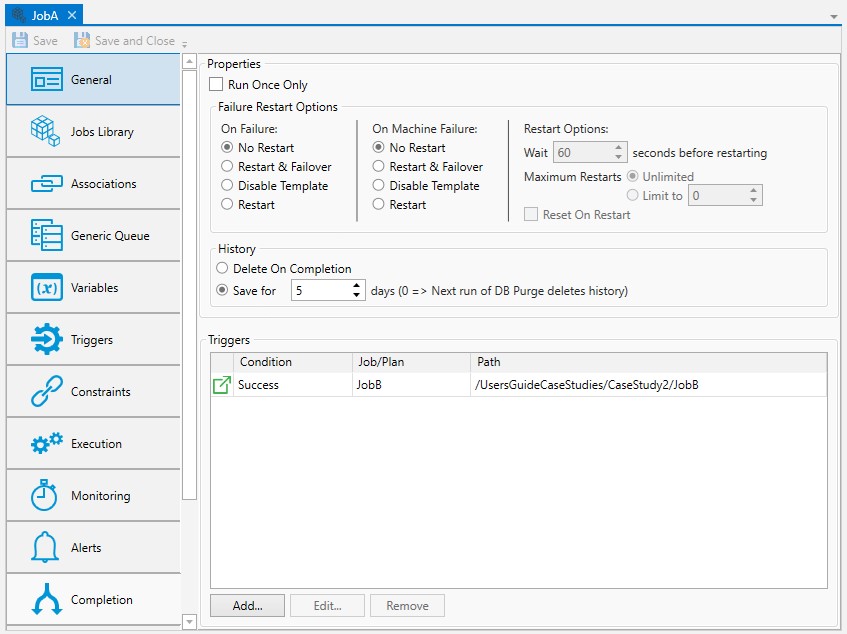Open the Generic Queue panel icon
Image resolution: width=847 pixels, height=634 pixels.
(46, 236)
